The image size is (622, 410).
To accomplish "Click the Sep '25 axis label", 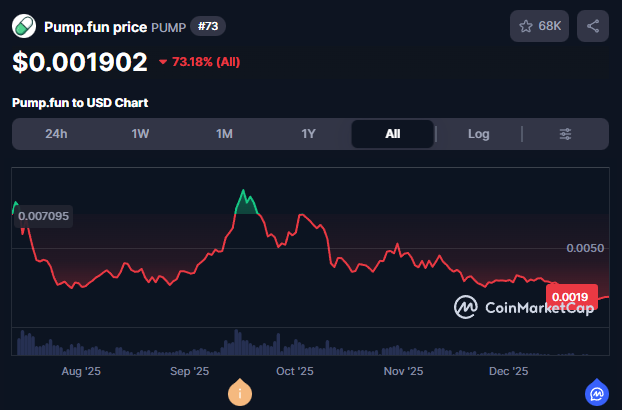I will coord(190,371).
